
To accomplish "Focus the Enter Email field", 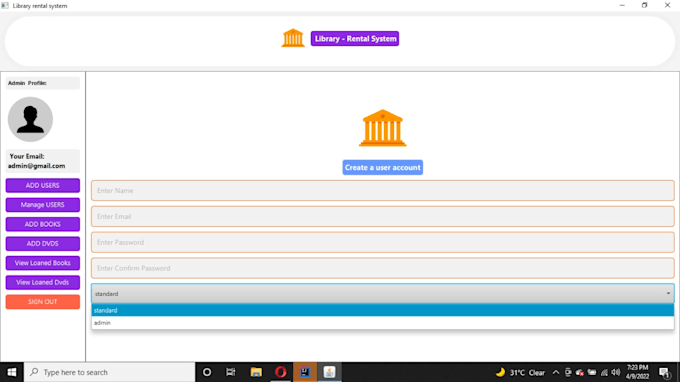I will pyautogui.click(x=382, y=216).
